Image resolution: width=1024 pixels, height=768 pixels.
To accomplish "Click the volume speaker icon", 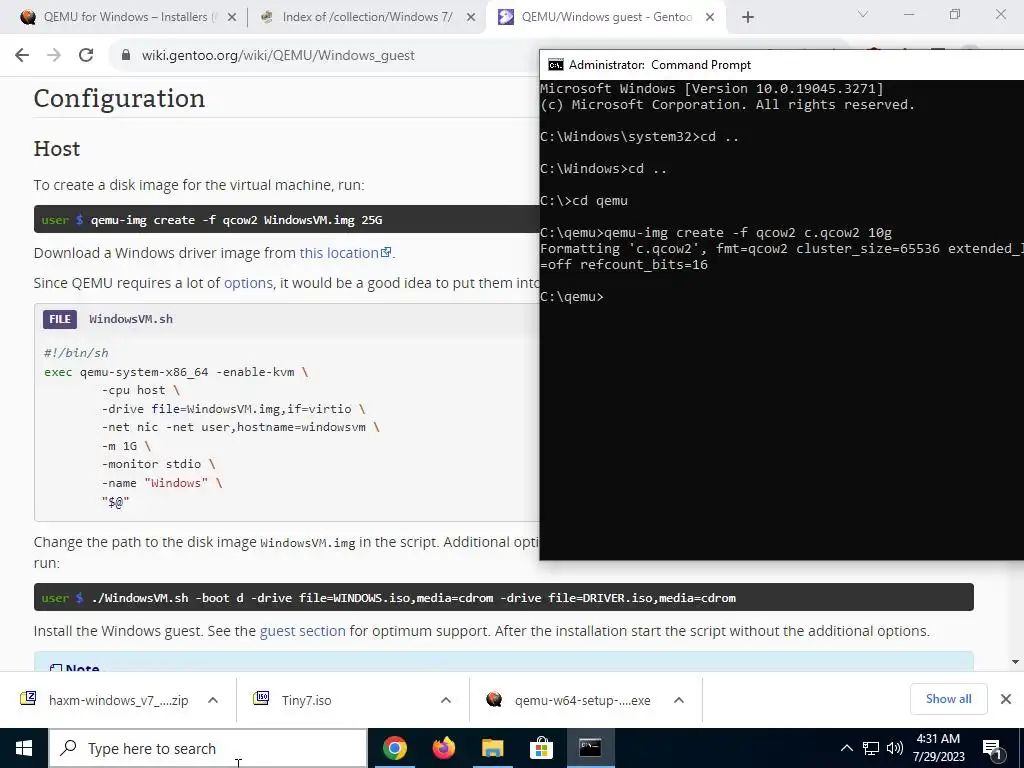I will point(895,748).
